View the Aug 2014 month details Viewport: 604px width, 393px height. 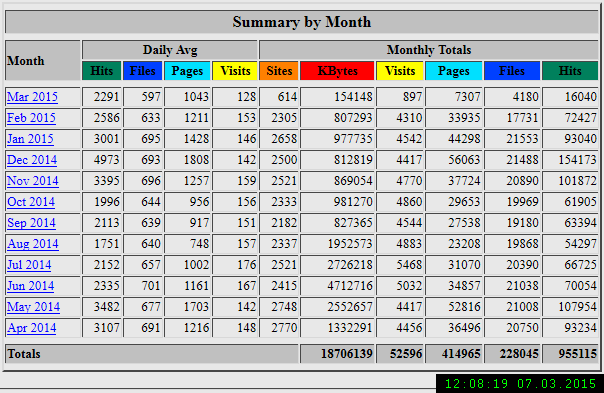point(33,244)
